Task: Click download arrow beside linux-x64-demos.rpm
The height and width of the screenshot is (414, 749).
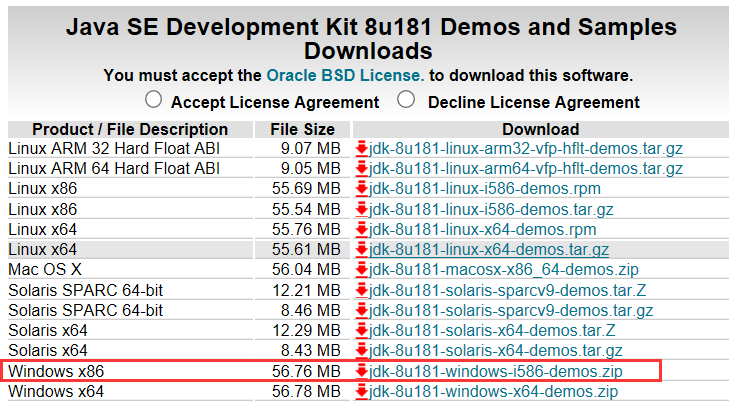Action: click(362, 229)
